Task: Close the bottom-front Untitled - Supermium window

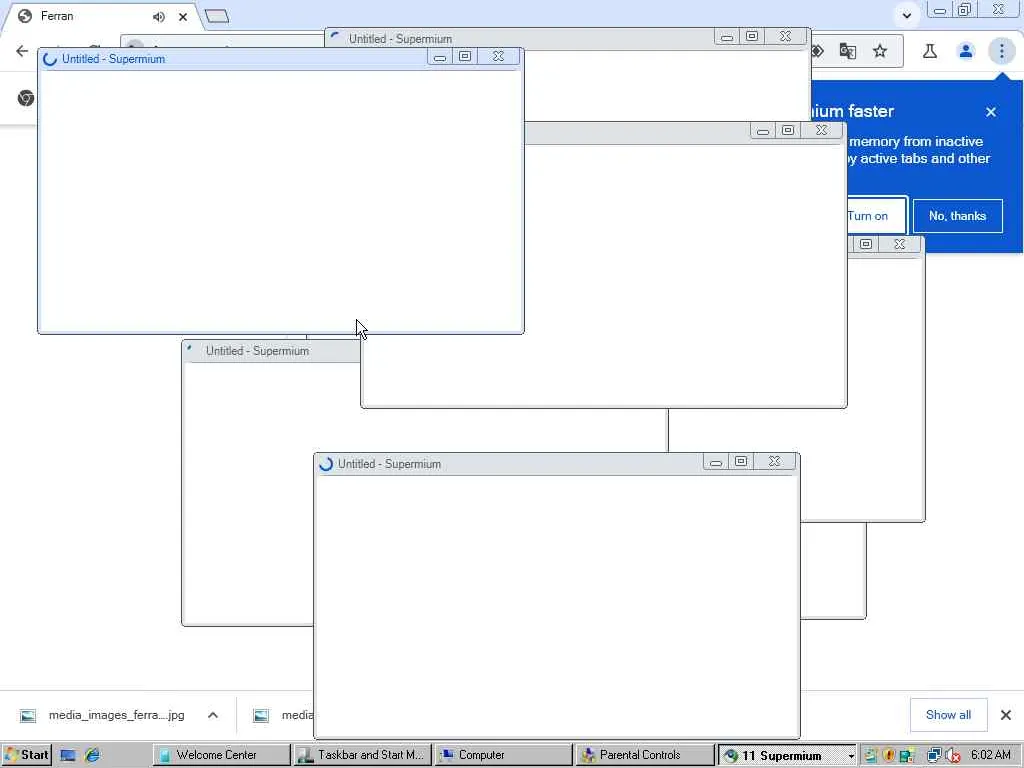Action: tap(775, 462)
